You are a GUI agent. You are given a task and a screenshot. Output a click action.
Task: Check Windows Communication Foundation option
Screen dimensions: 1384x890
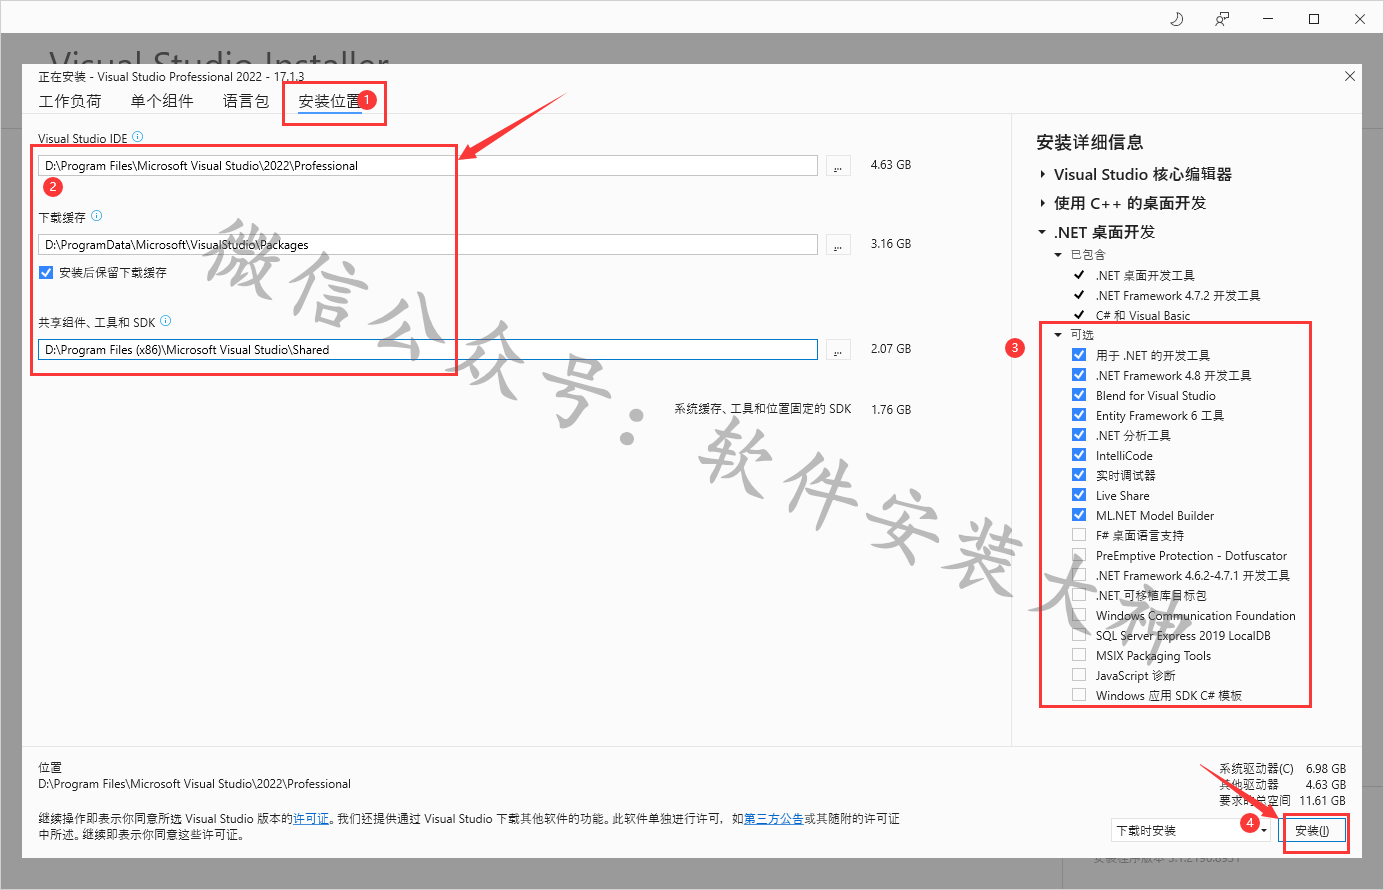(x=1079, y=615)
